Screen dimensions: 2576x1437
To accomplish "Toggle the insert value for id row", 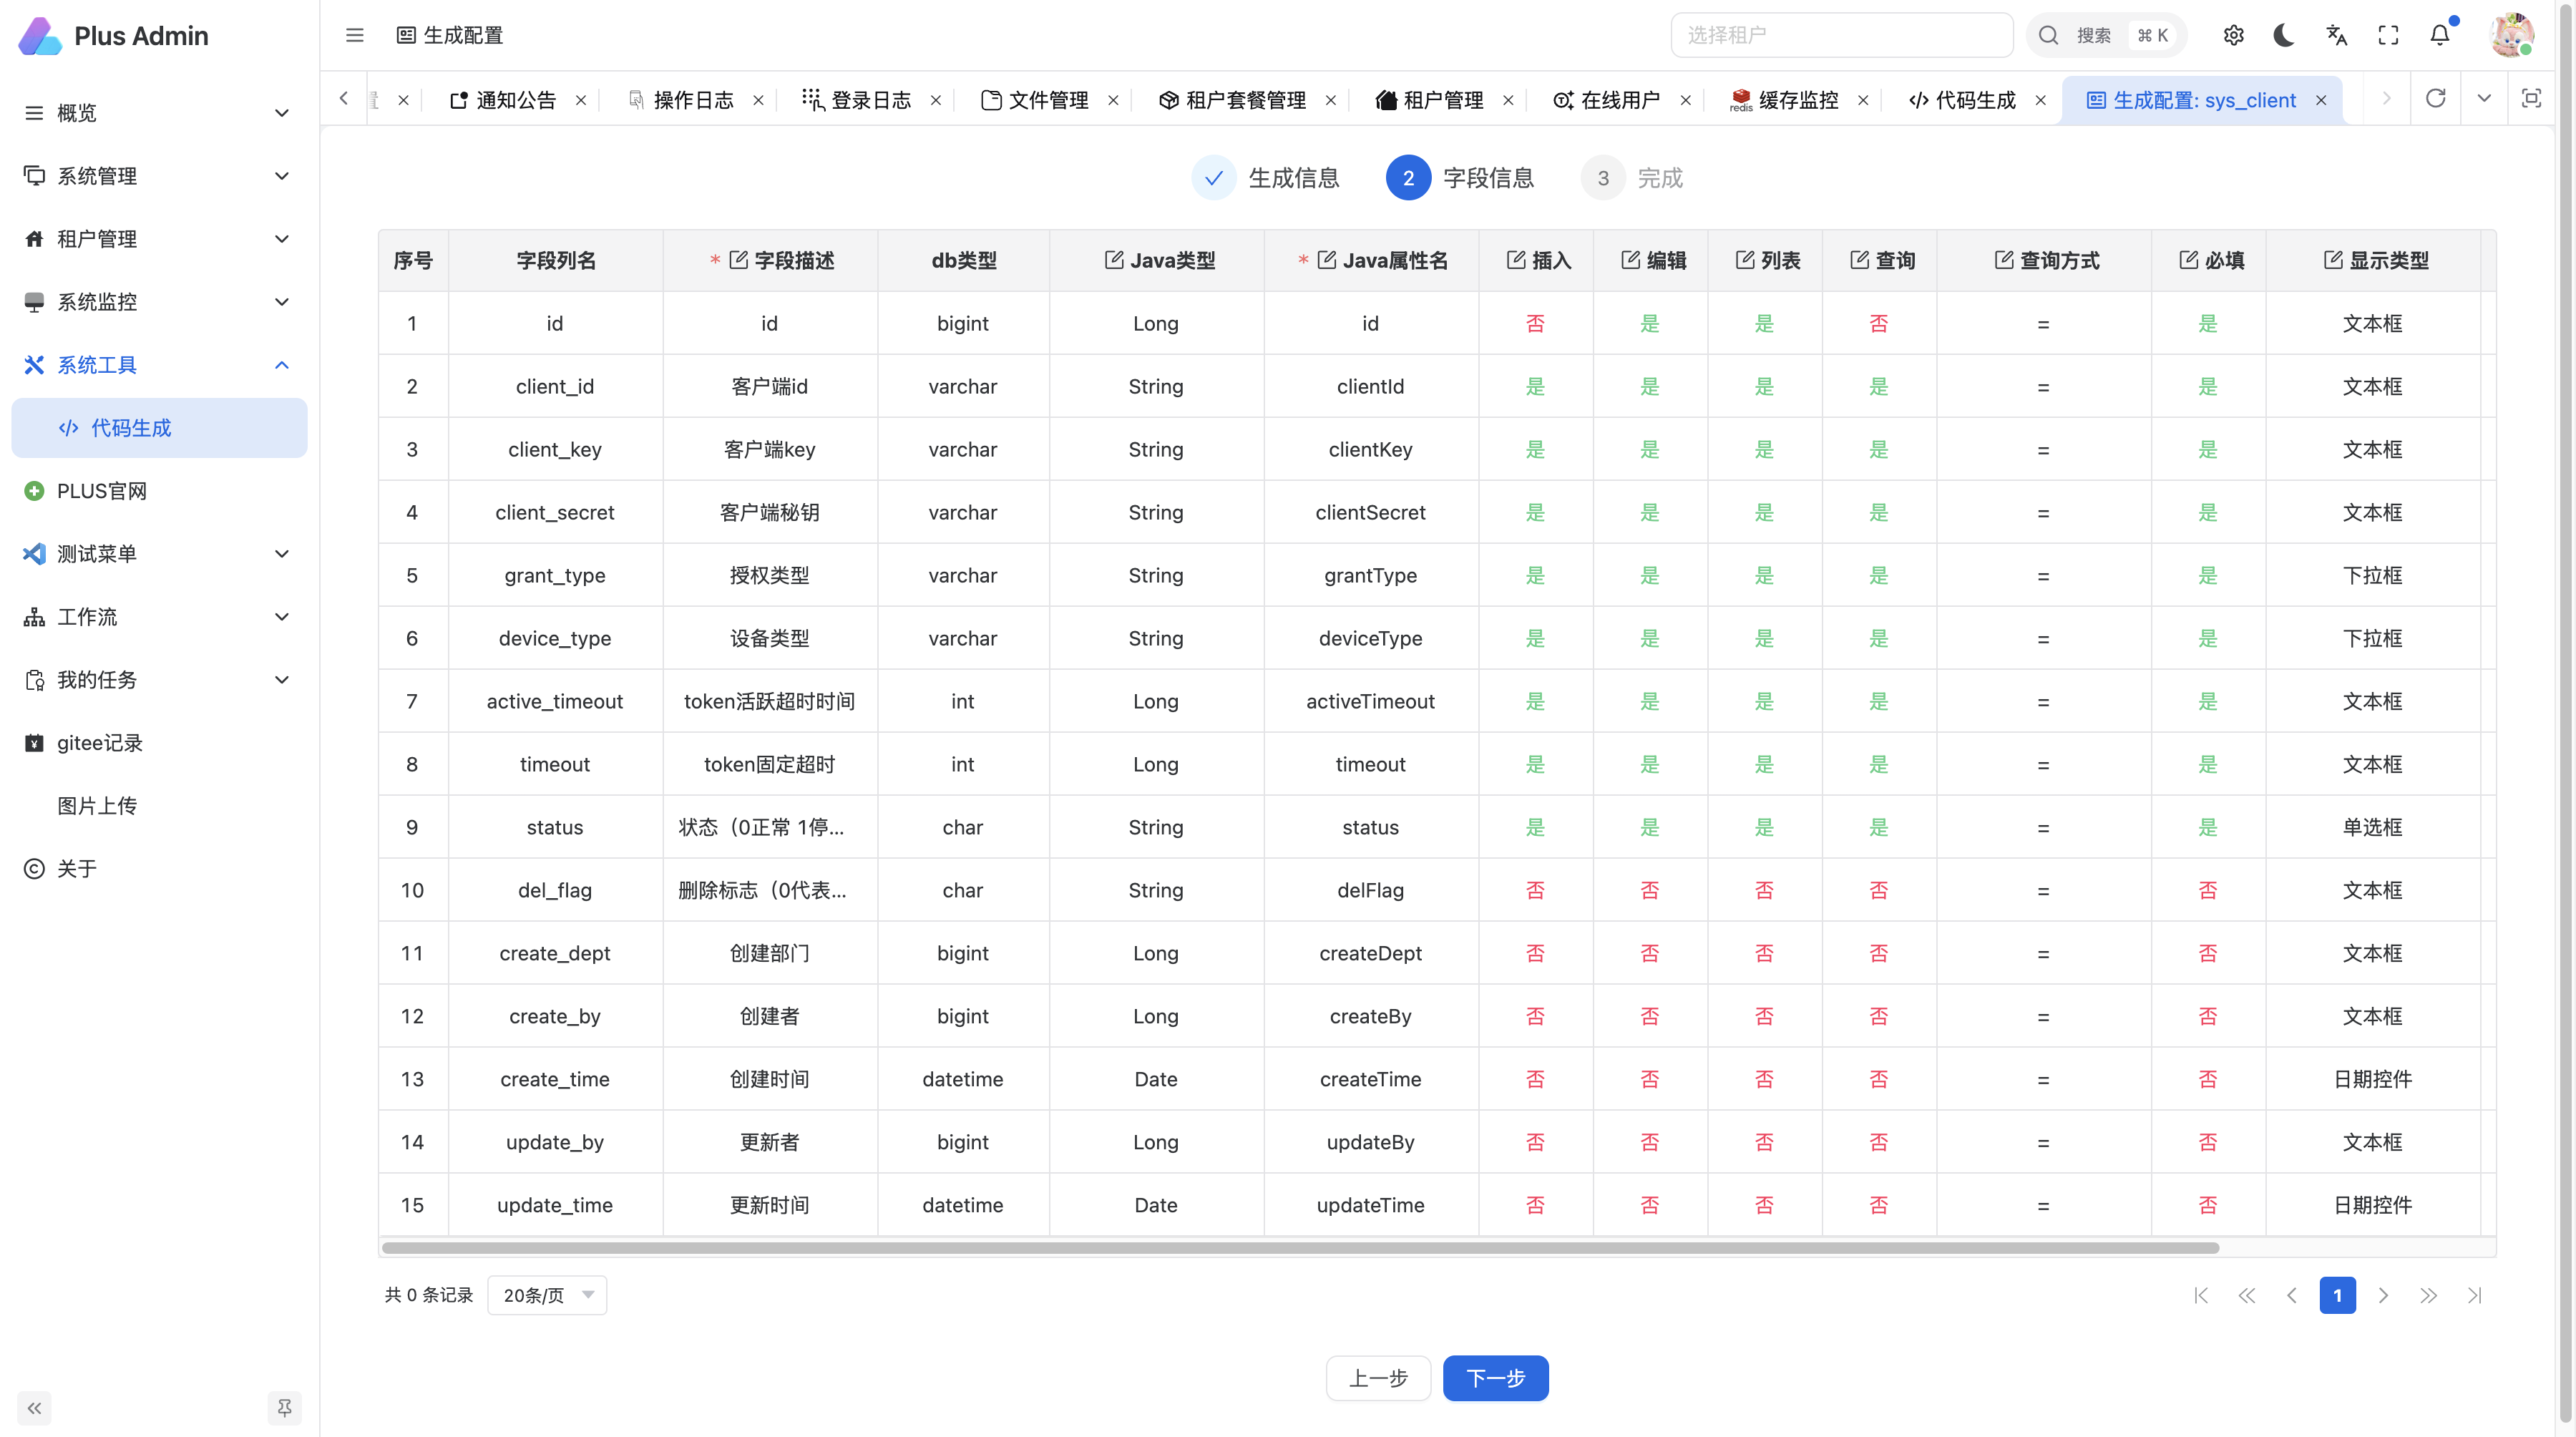I will pos(1535,324).
